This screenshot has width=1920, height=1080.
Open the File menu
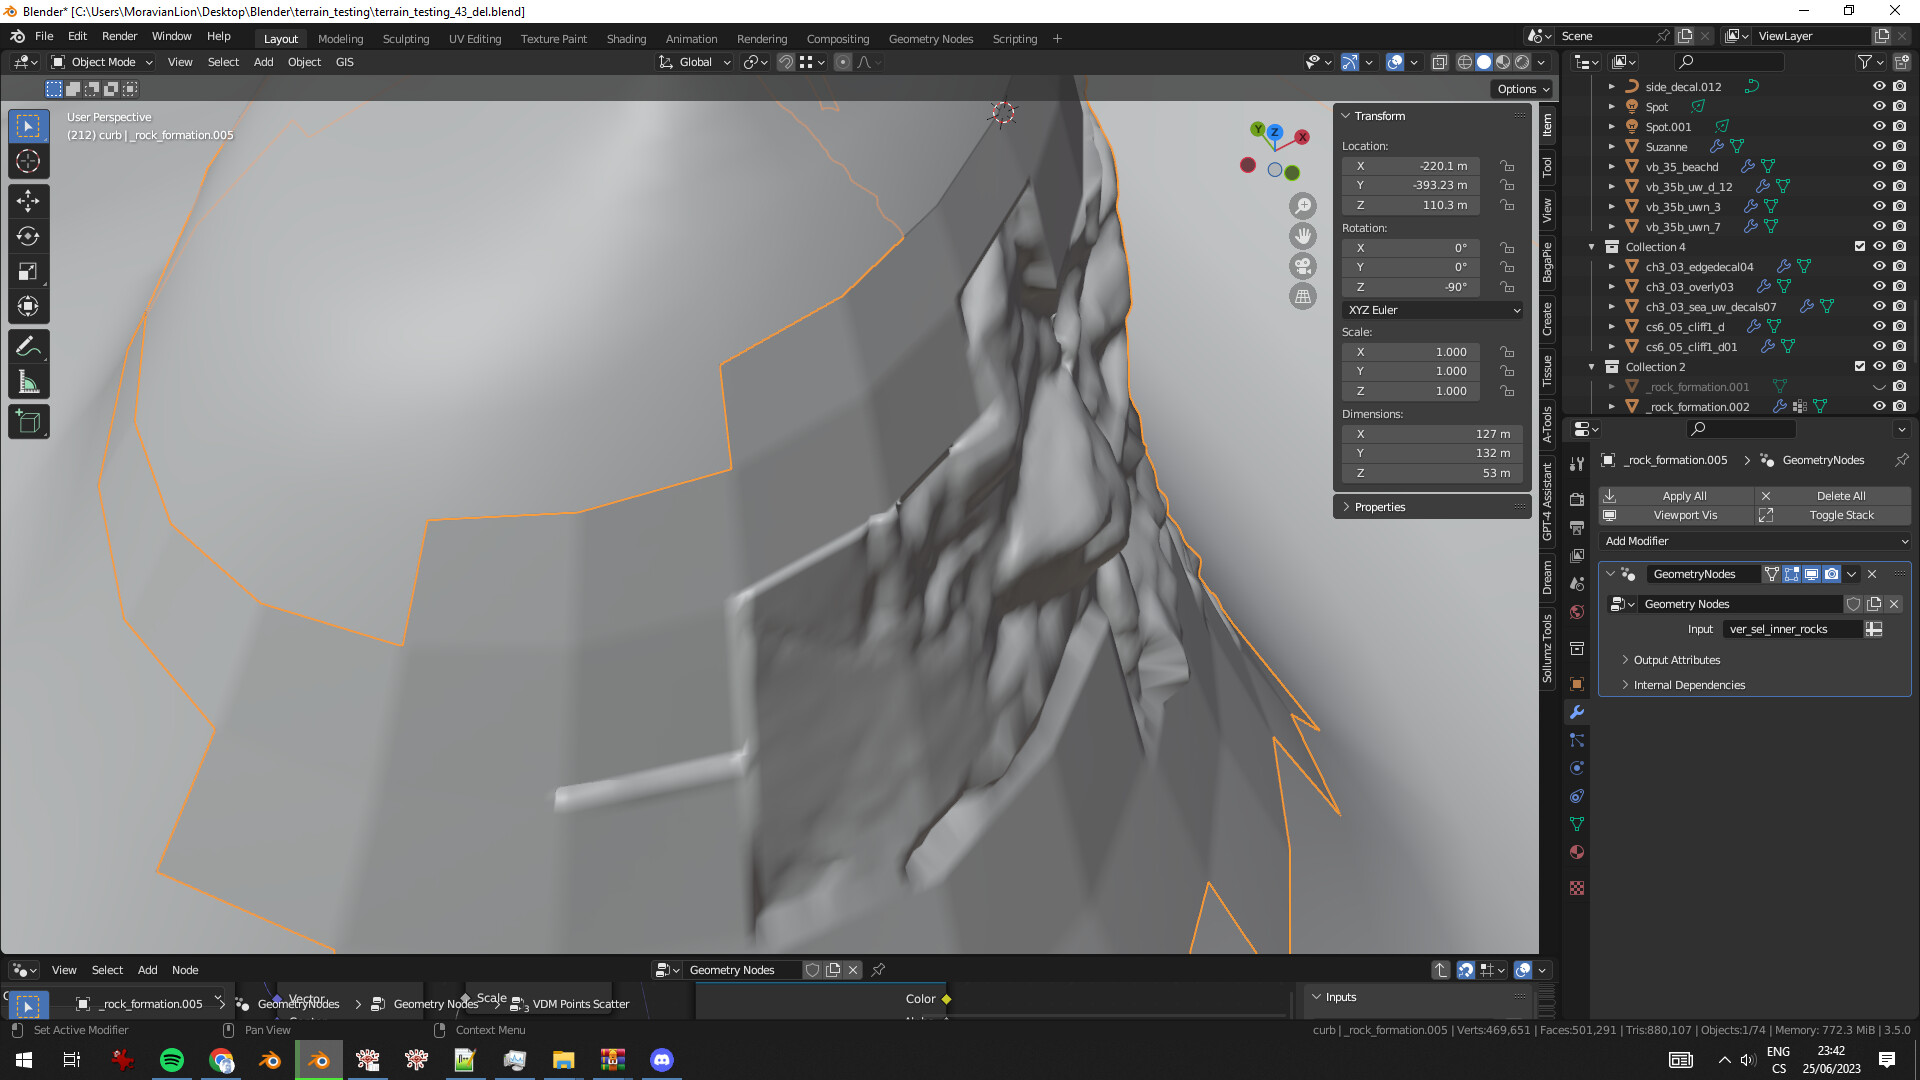pos(44,36)
